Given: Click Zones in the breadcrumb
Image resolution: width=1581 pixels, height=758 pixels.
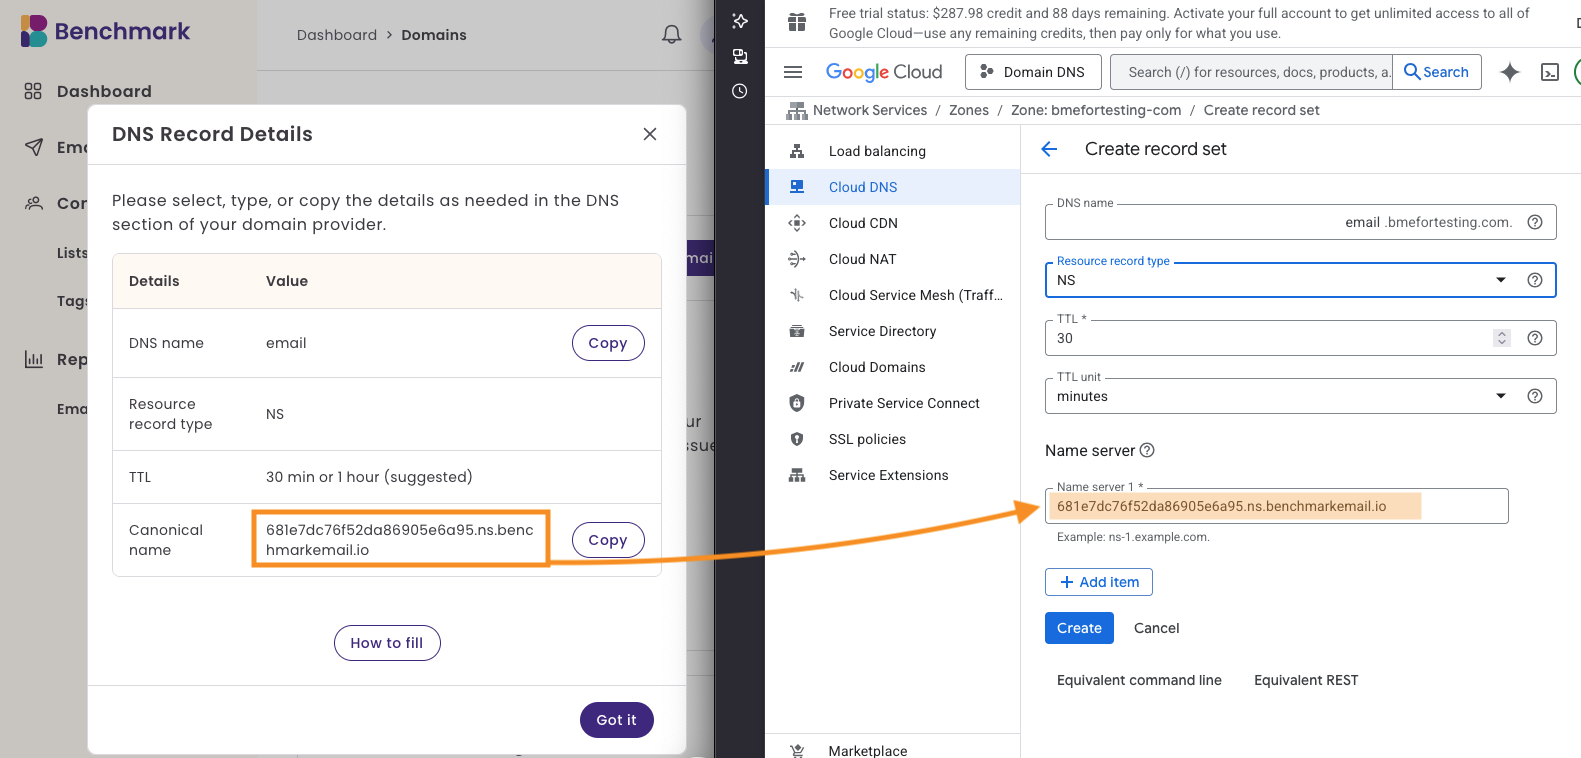Looking at the screenshot, I should pos(969,110).
